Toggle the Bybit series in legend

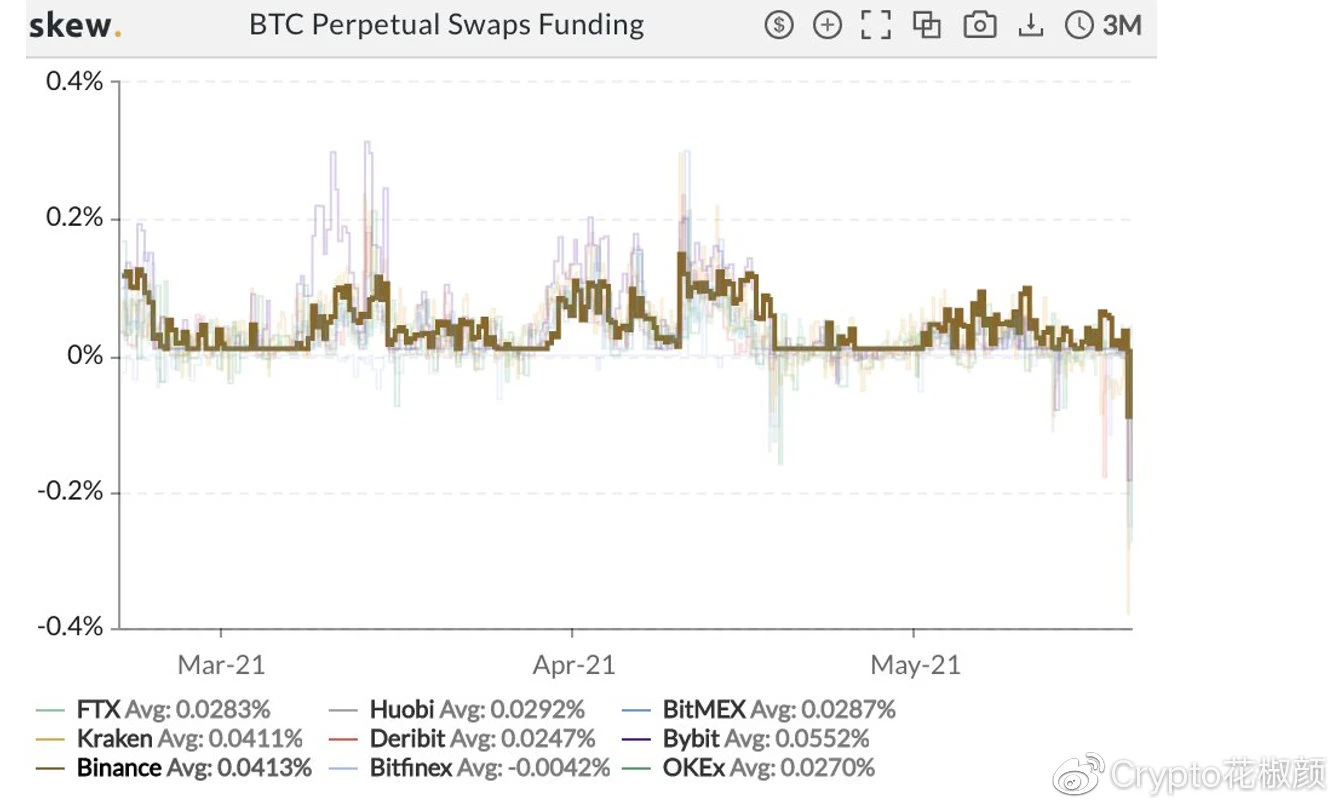(745, 739)
